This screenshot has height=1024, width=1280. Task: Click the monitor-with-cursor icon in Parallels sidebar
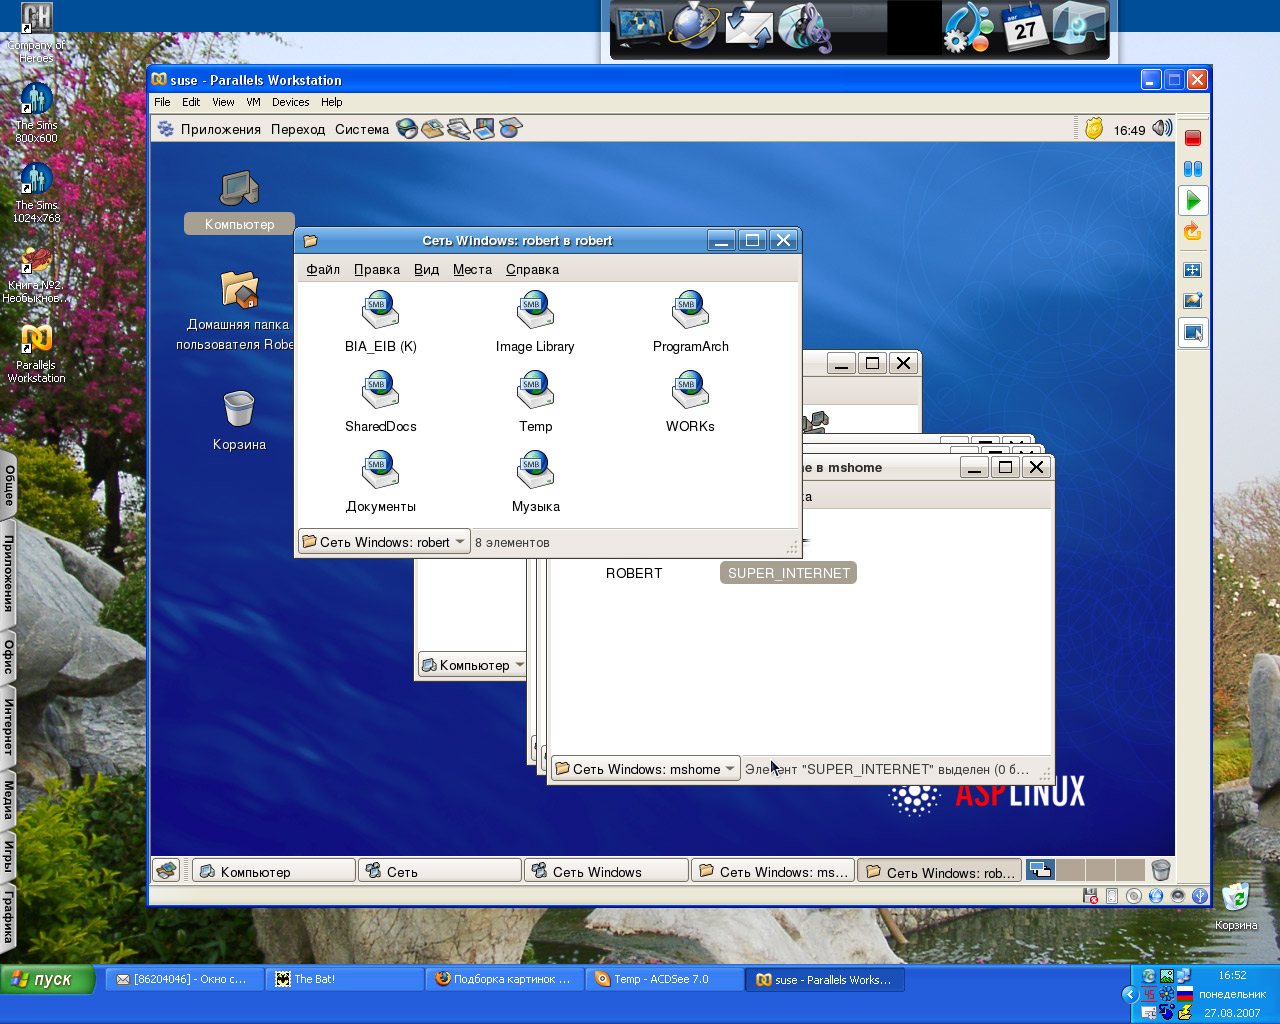(x=1193, y=333)
